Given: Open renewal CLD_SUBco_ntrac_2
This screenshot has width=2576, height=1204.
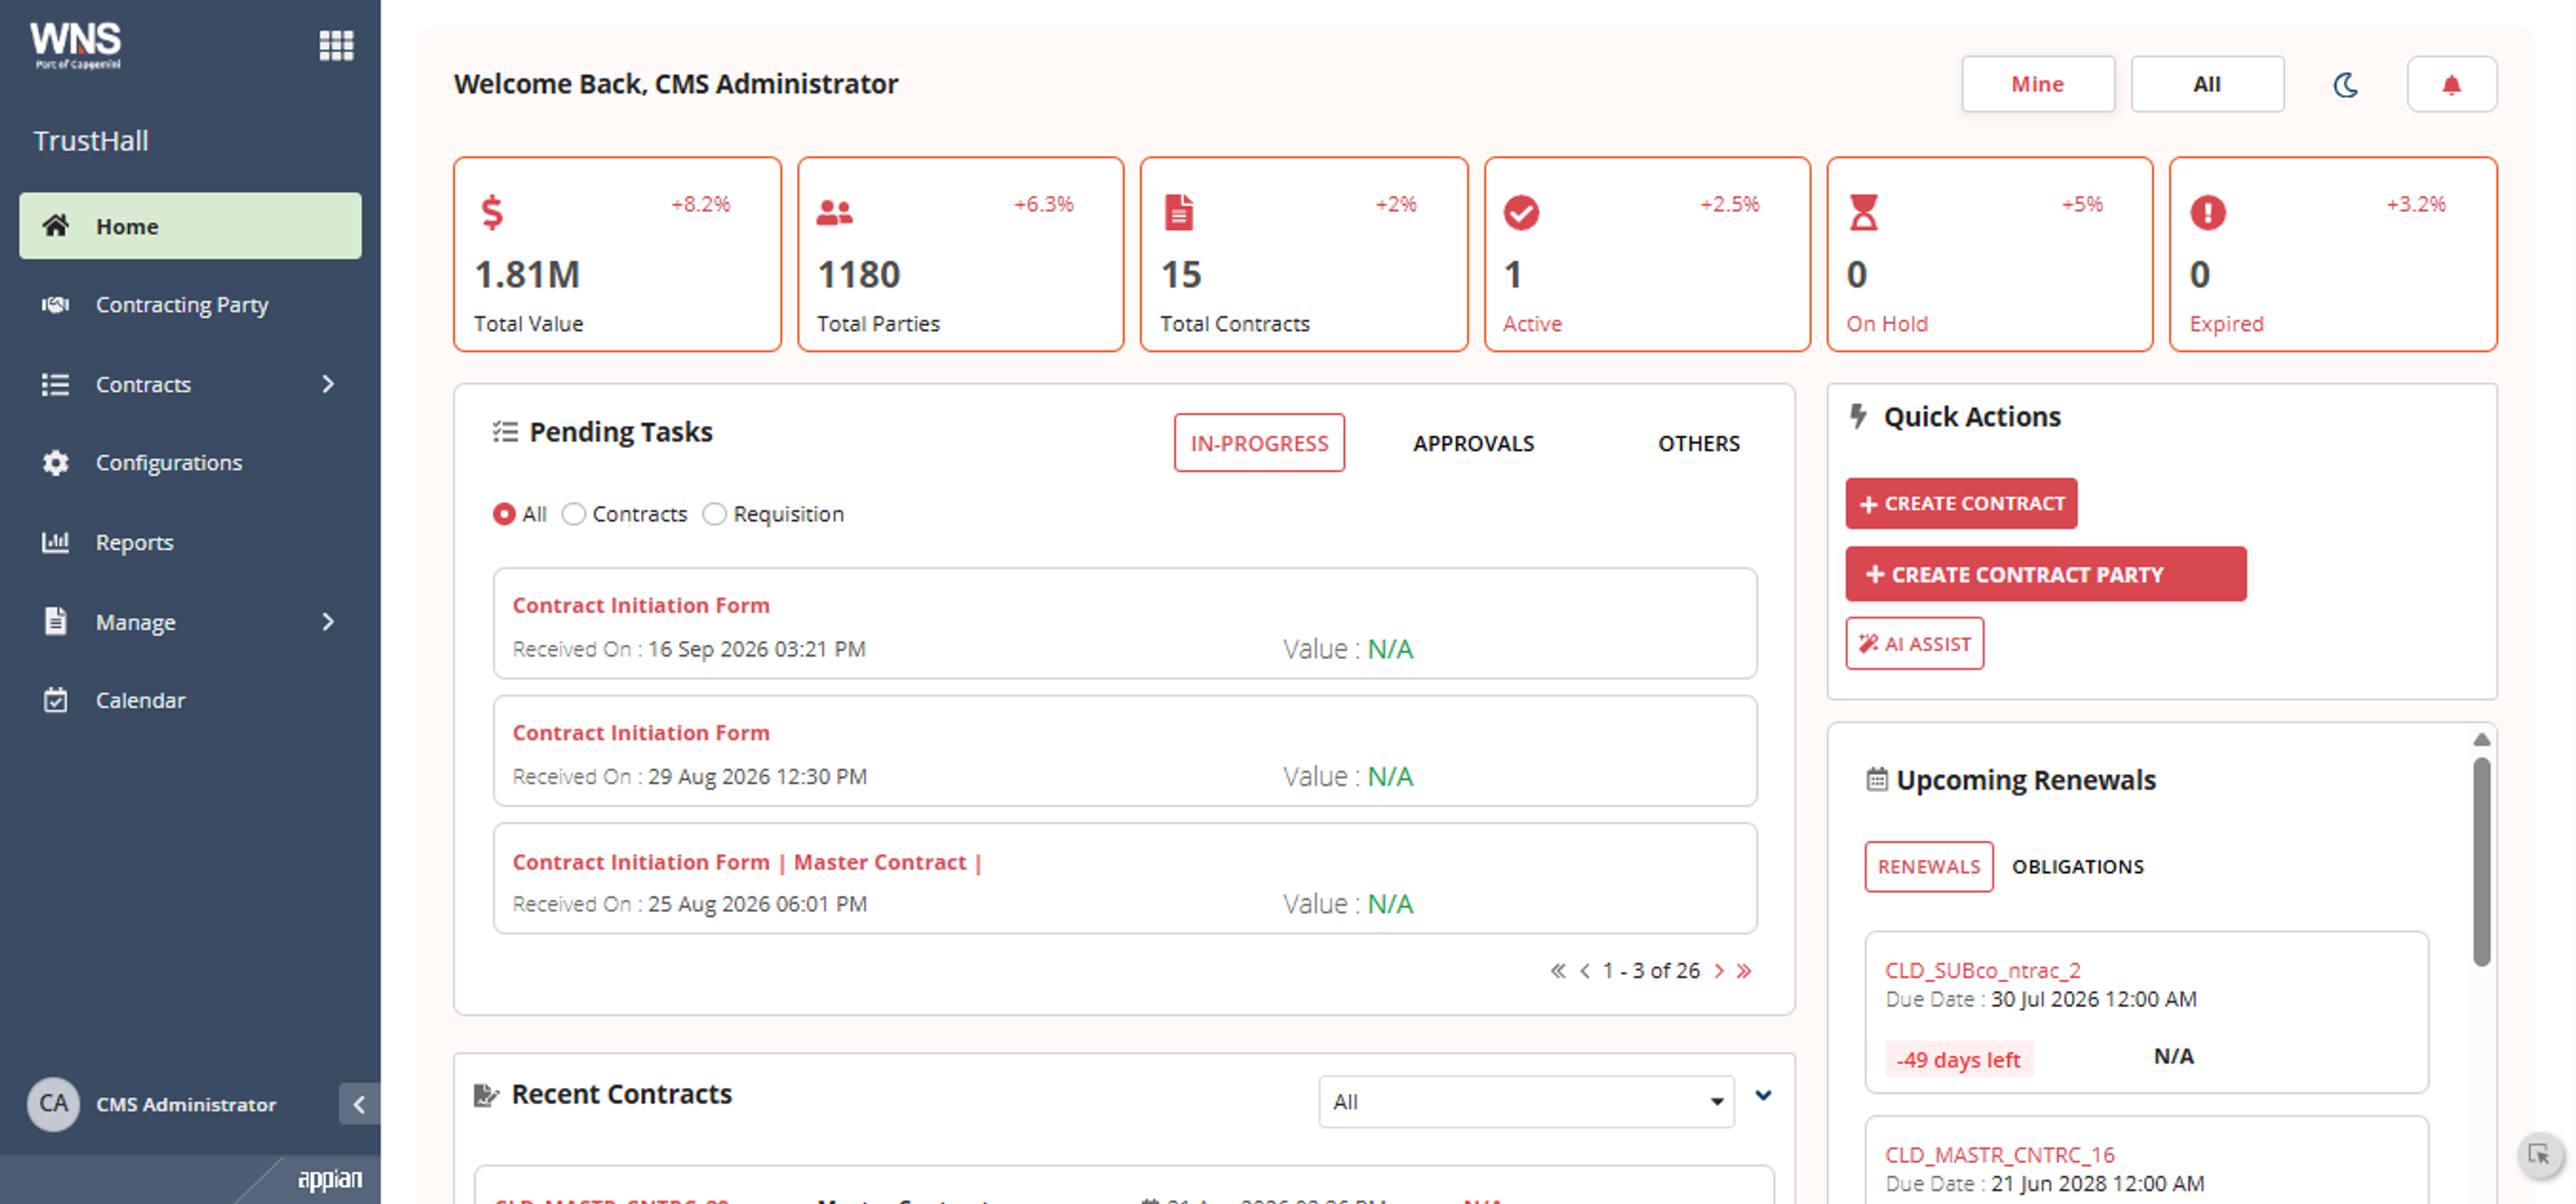Looking at the screenshot, I should (x=1982, y=971).
